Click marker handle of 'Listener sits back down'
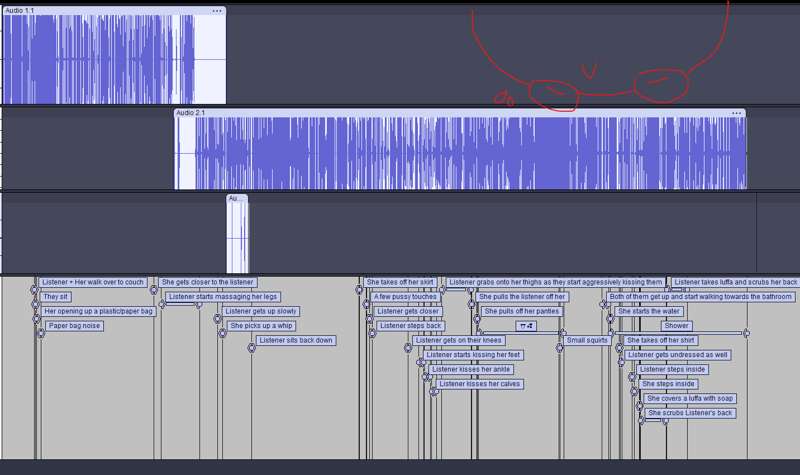The width and height of the screenshot is (800, 475). [x=252, y=348]
